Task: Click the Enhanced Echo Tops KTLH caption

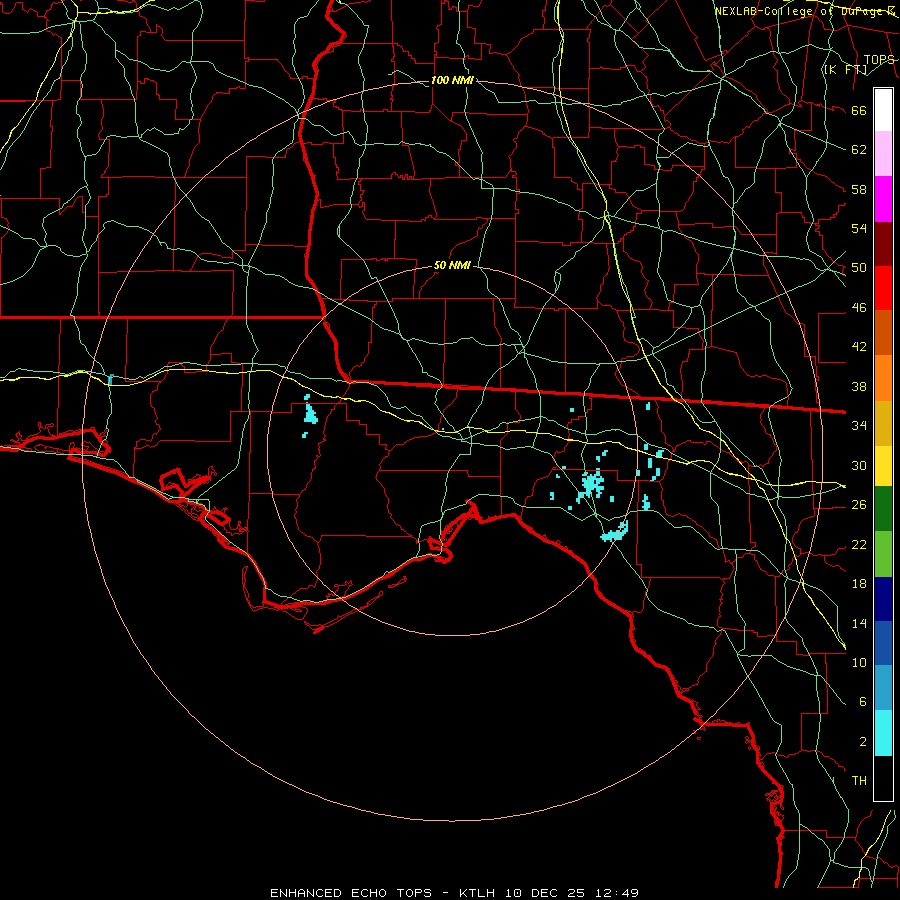Action: (454, 893)
